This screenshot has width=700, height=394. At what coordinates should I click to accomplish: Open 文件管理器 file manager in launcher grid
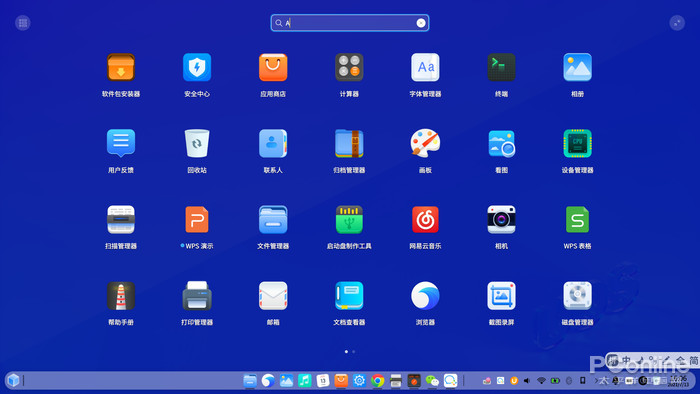tap(273, 220)
